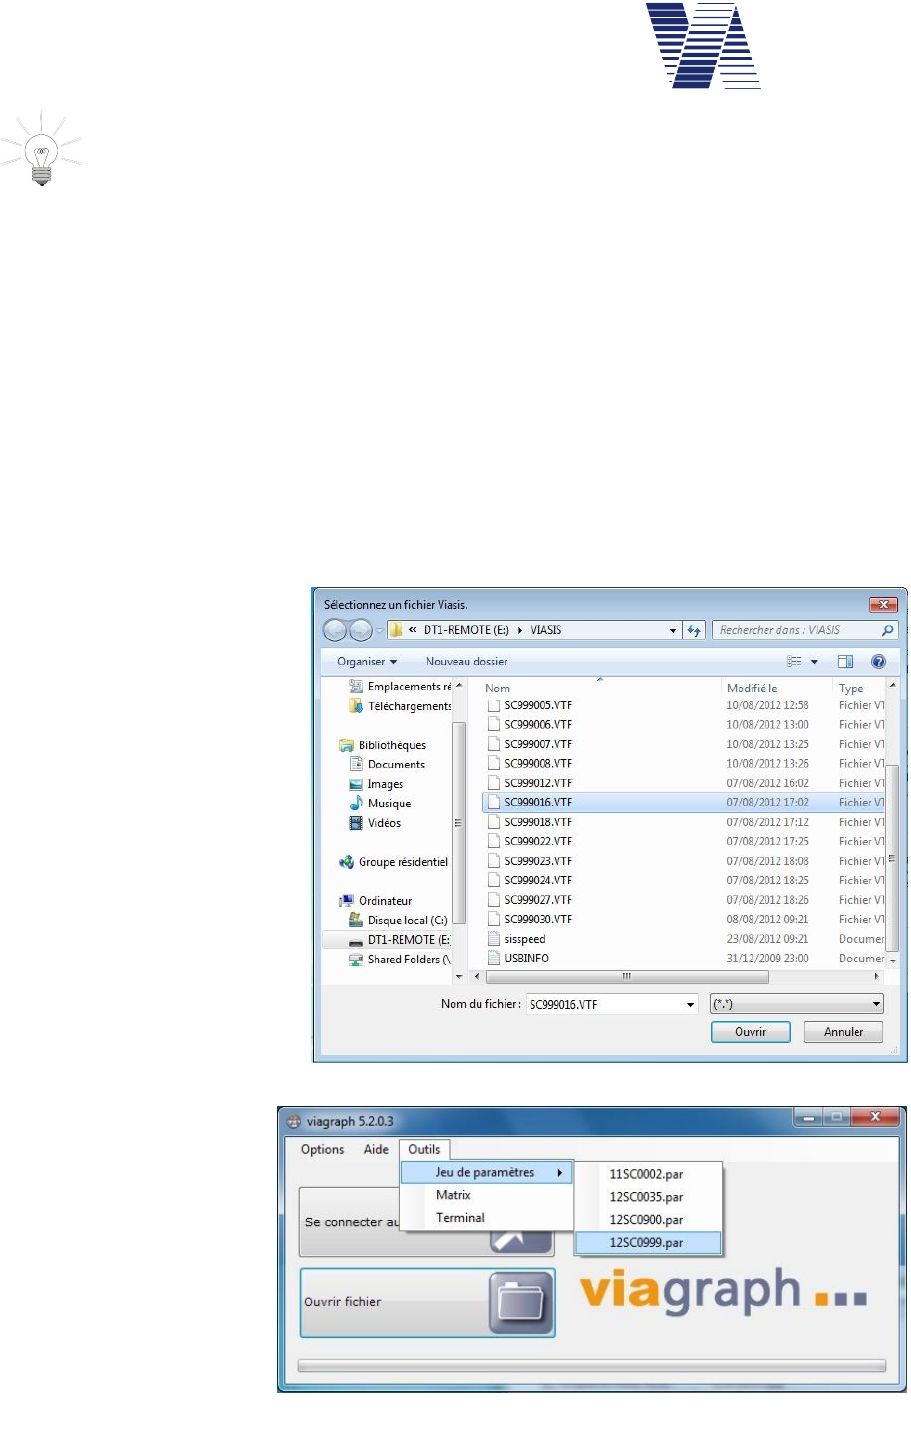The image size is (911, 1450).
Task: Select the Terminal menu entry
Action: coord(487,1218)
